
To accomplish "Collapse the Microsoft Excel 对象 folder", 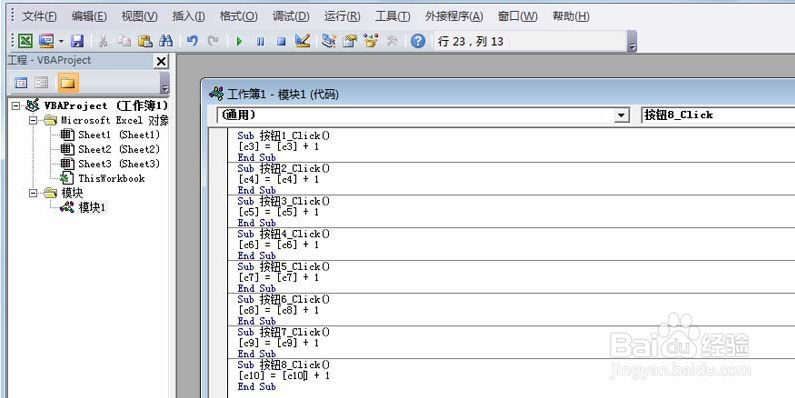I will [33, 121].
